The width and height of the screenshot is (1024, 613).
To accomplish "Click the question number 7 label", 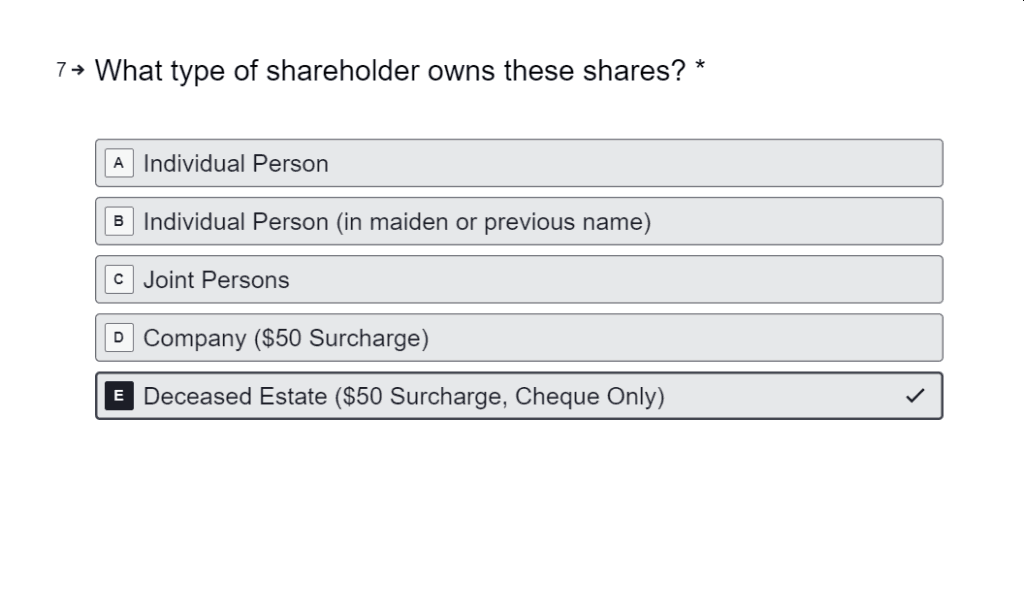I will pyautogui.click(x=60, y=70).
